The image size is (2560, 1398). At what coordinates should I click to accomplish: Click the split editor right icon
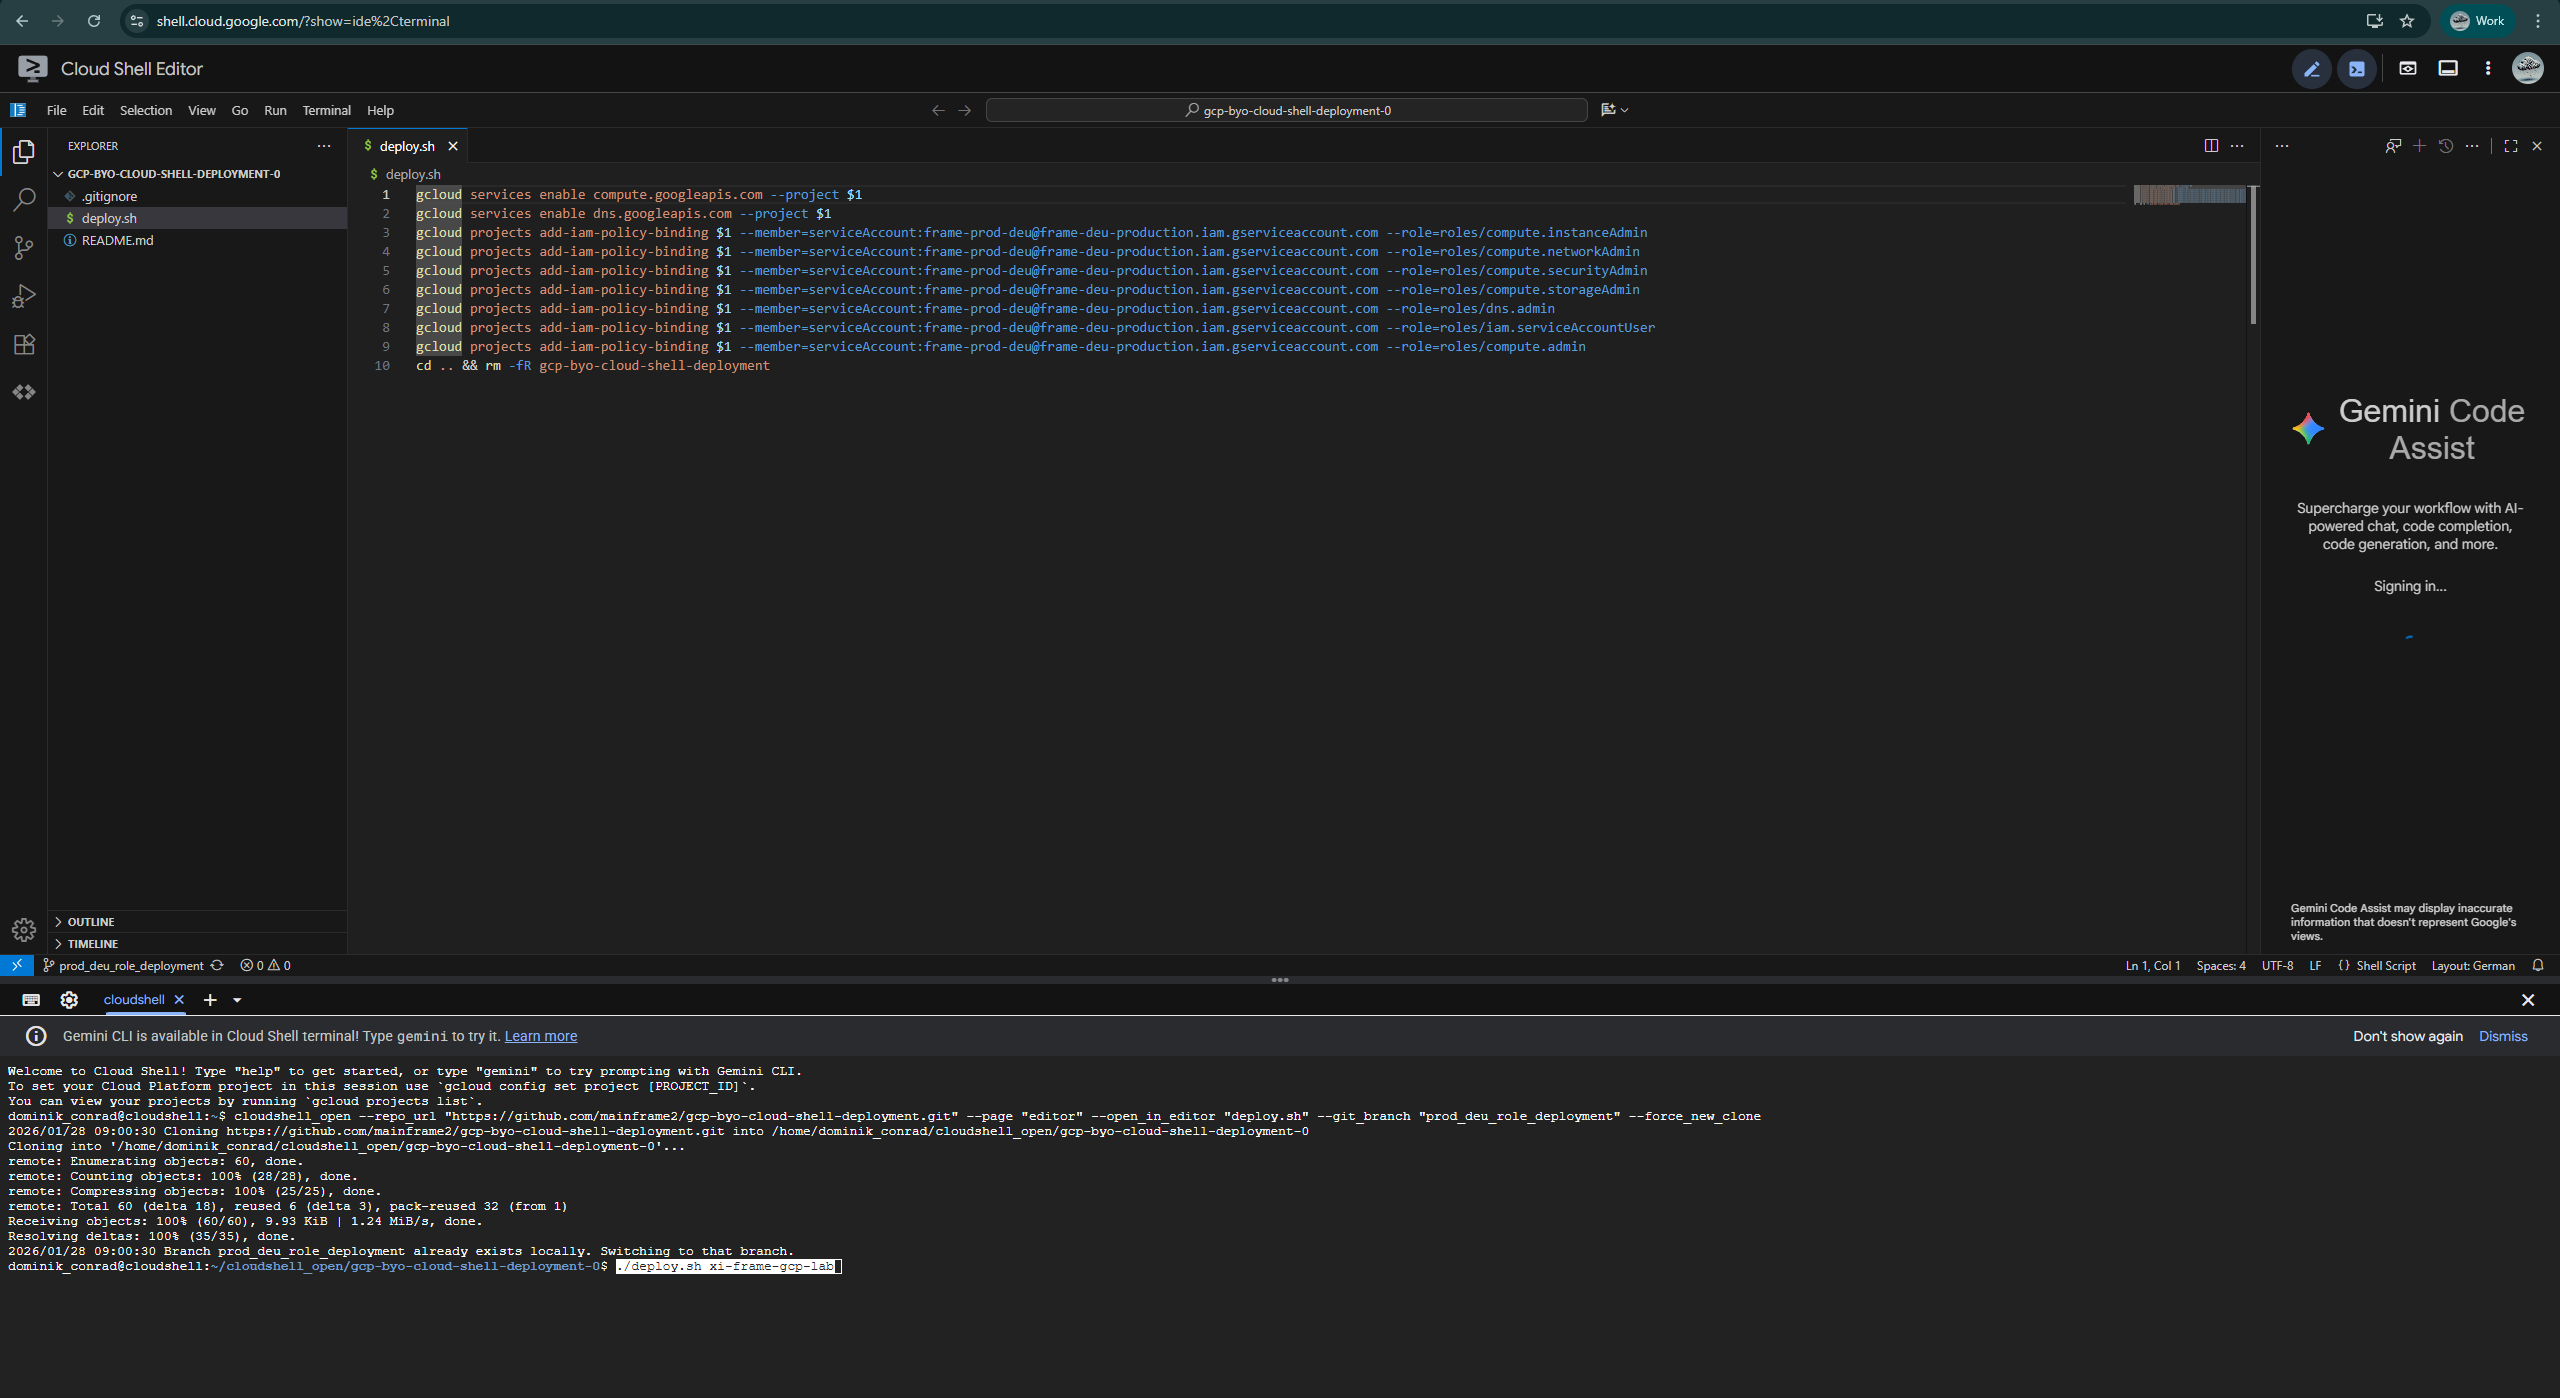(2211, 146)
